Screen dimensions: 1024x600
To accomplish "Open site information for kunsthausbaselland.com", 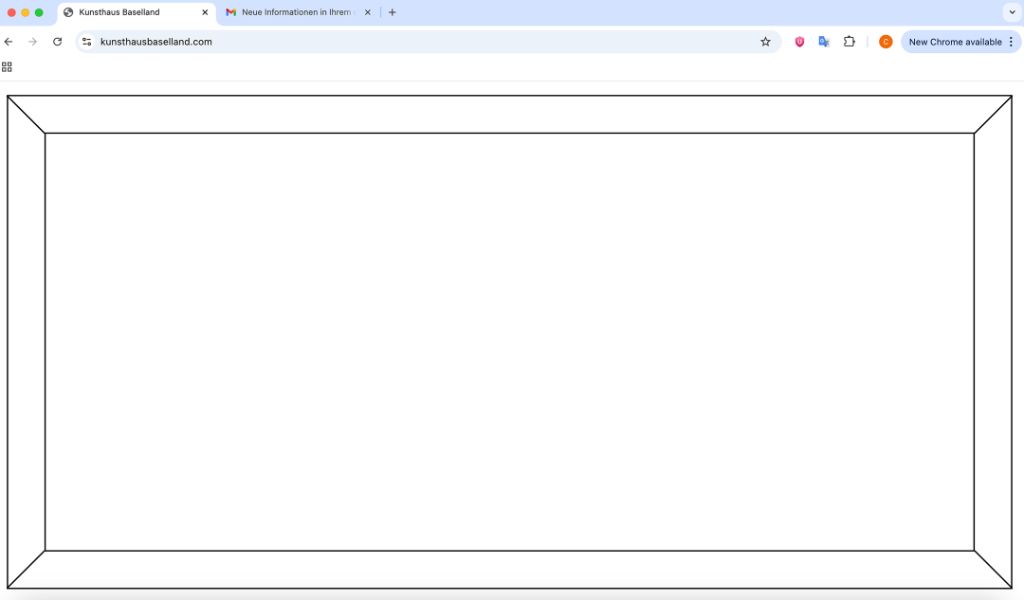I will pyautogui.click(x=87, y=42).
